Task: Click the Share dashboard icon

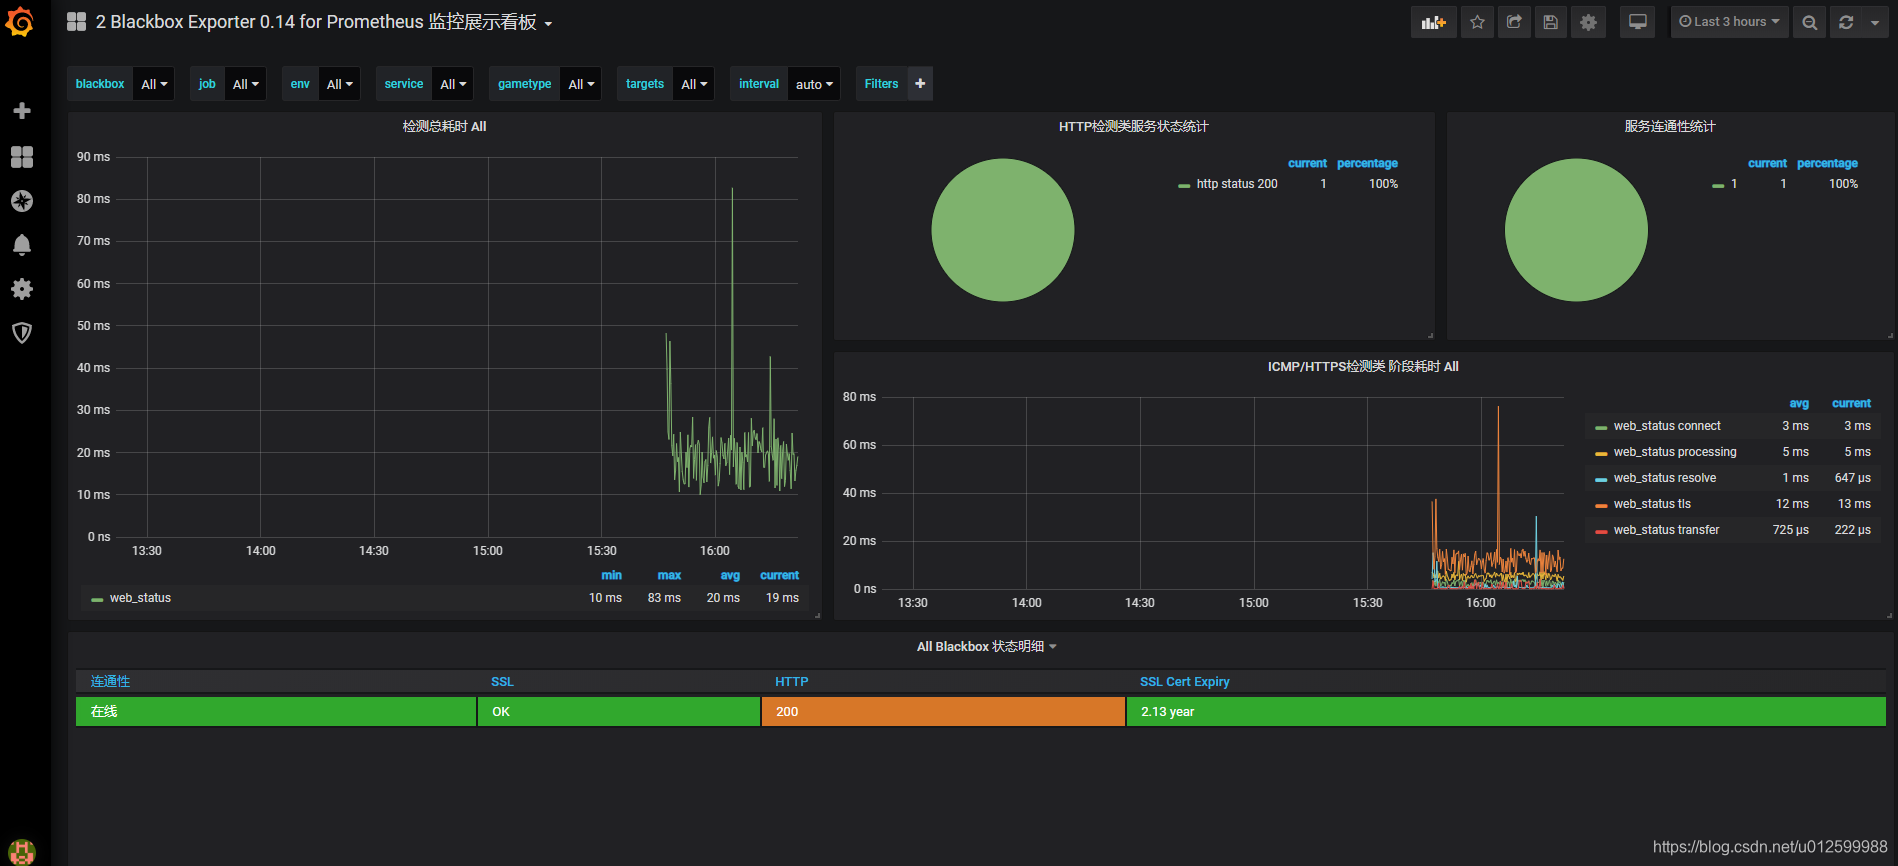Action: (x=1514, y=22)
